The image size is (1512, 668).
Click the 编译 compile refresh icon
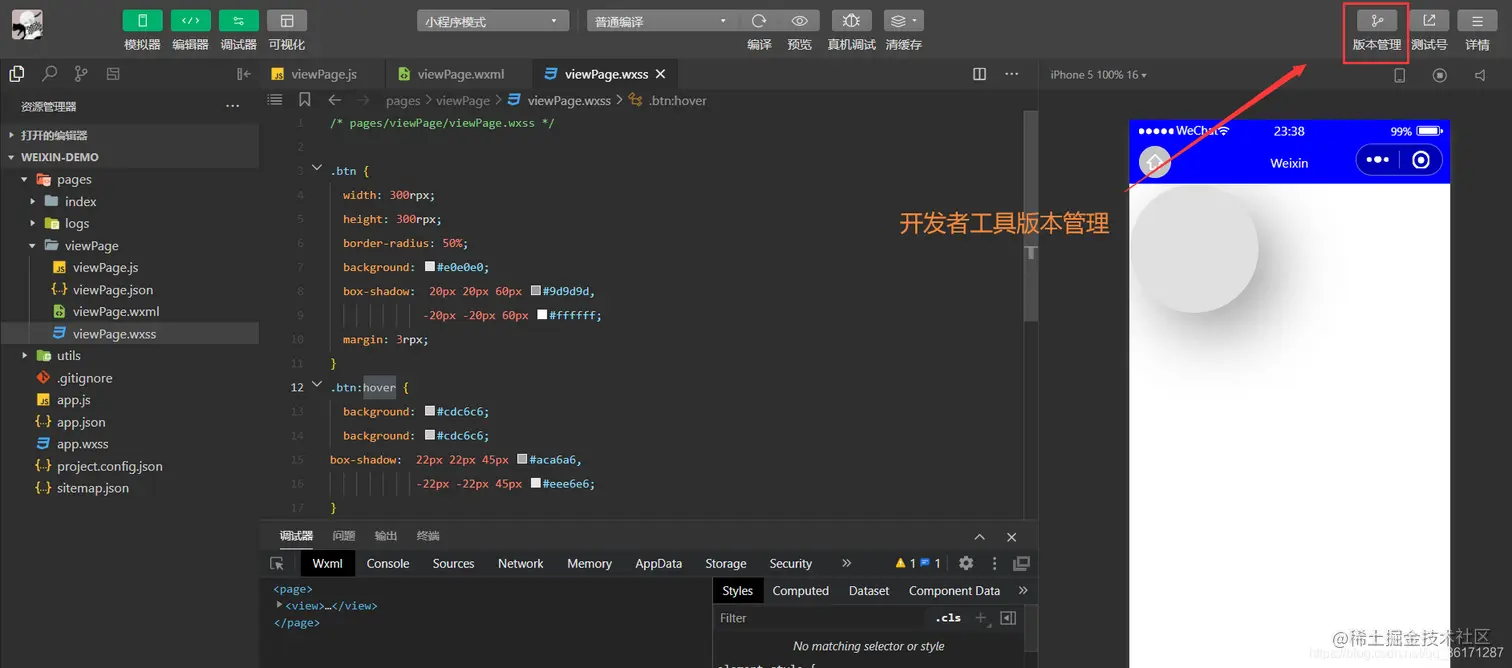click(759, 21)
